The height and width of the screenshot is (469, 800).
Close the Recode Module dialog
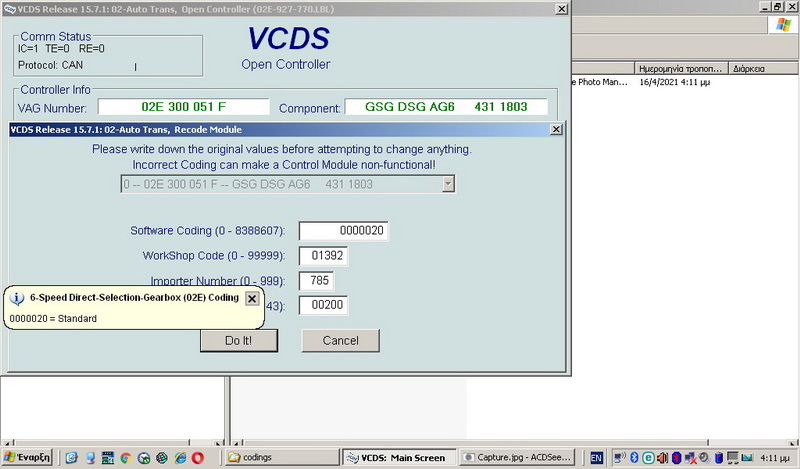coord(556,130)
